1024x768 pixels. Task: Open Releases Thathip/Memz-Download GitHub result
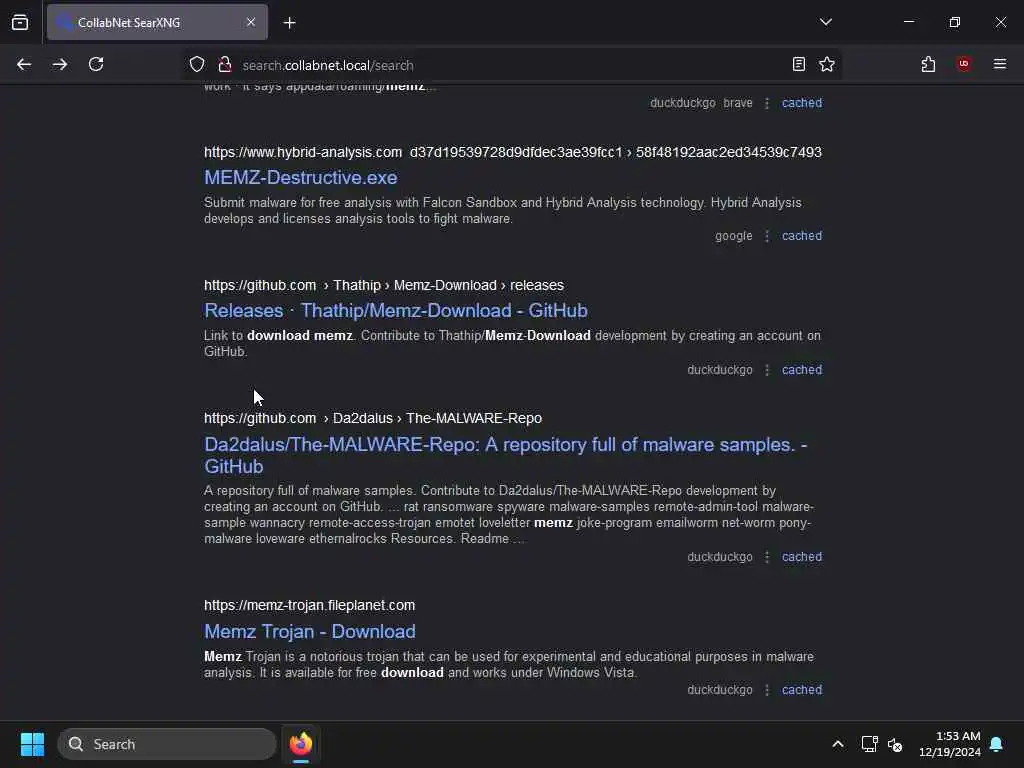coord(396,311)
